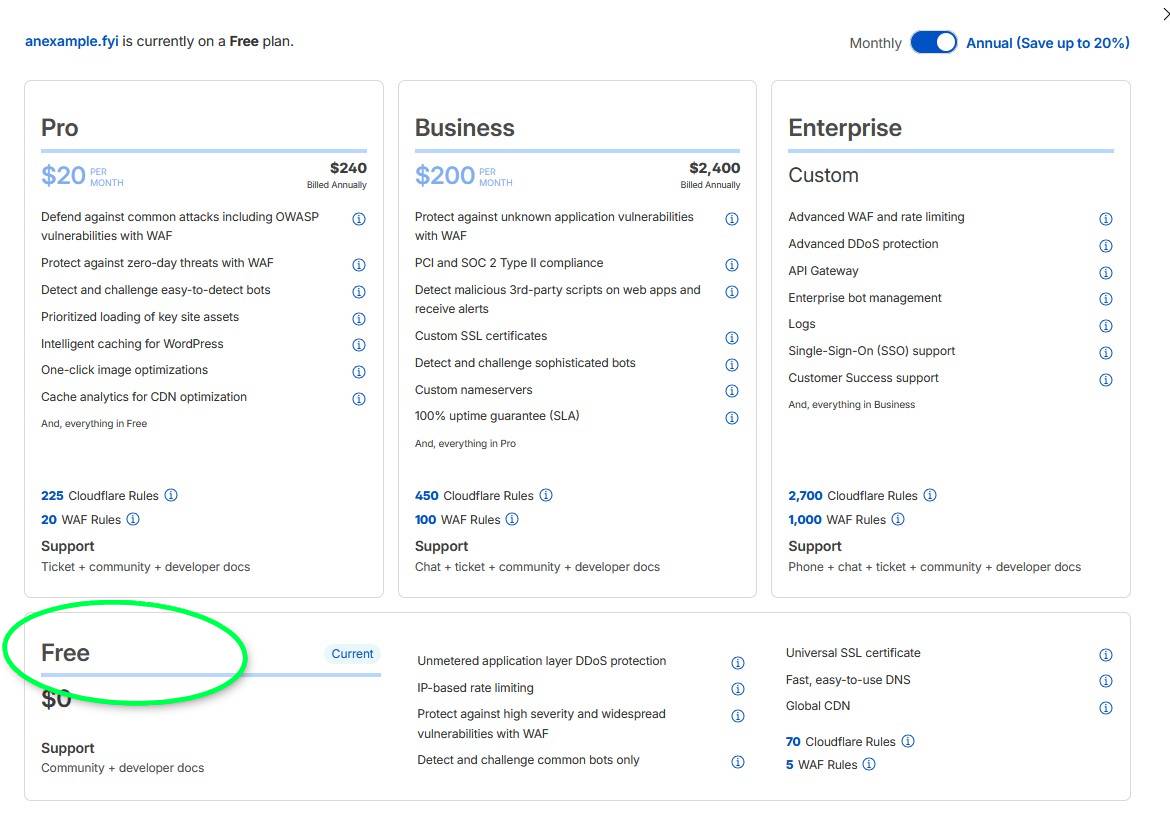Show info for 100% uptime guarantee (SLA)
1170x833 pixels.
click(732, 418)
